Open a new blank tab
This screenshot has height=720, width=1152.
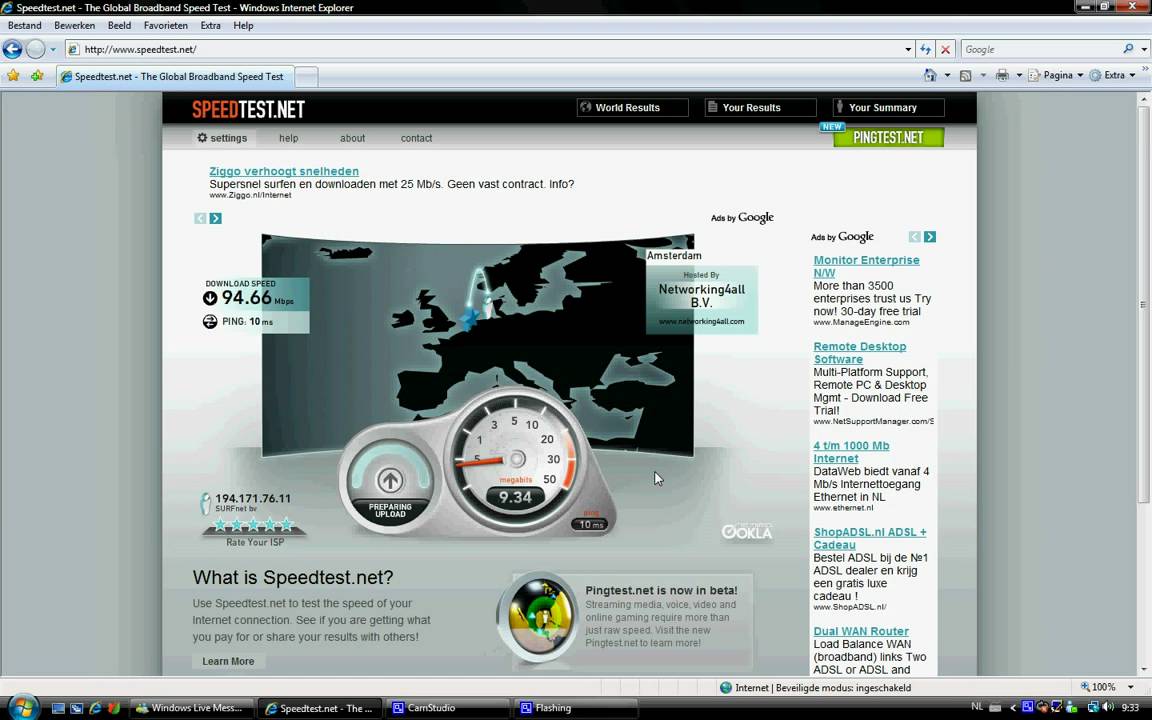point(306,76)
